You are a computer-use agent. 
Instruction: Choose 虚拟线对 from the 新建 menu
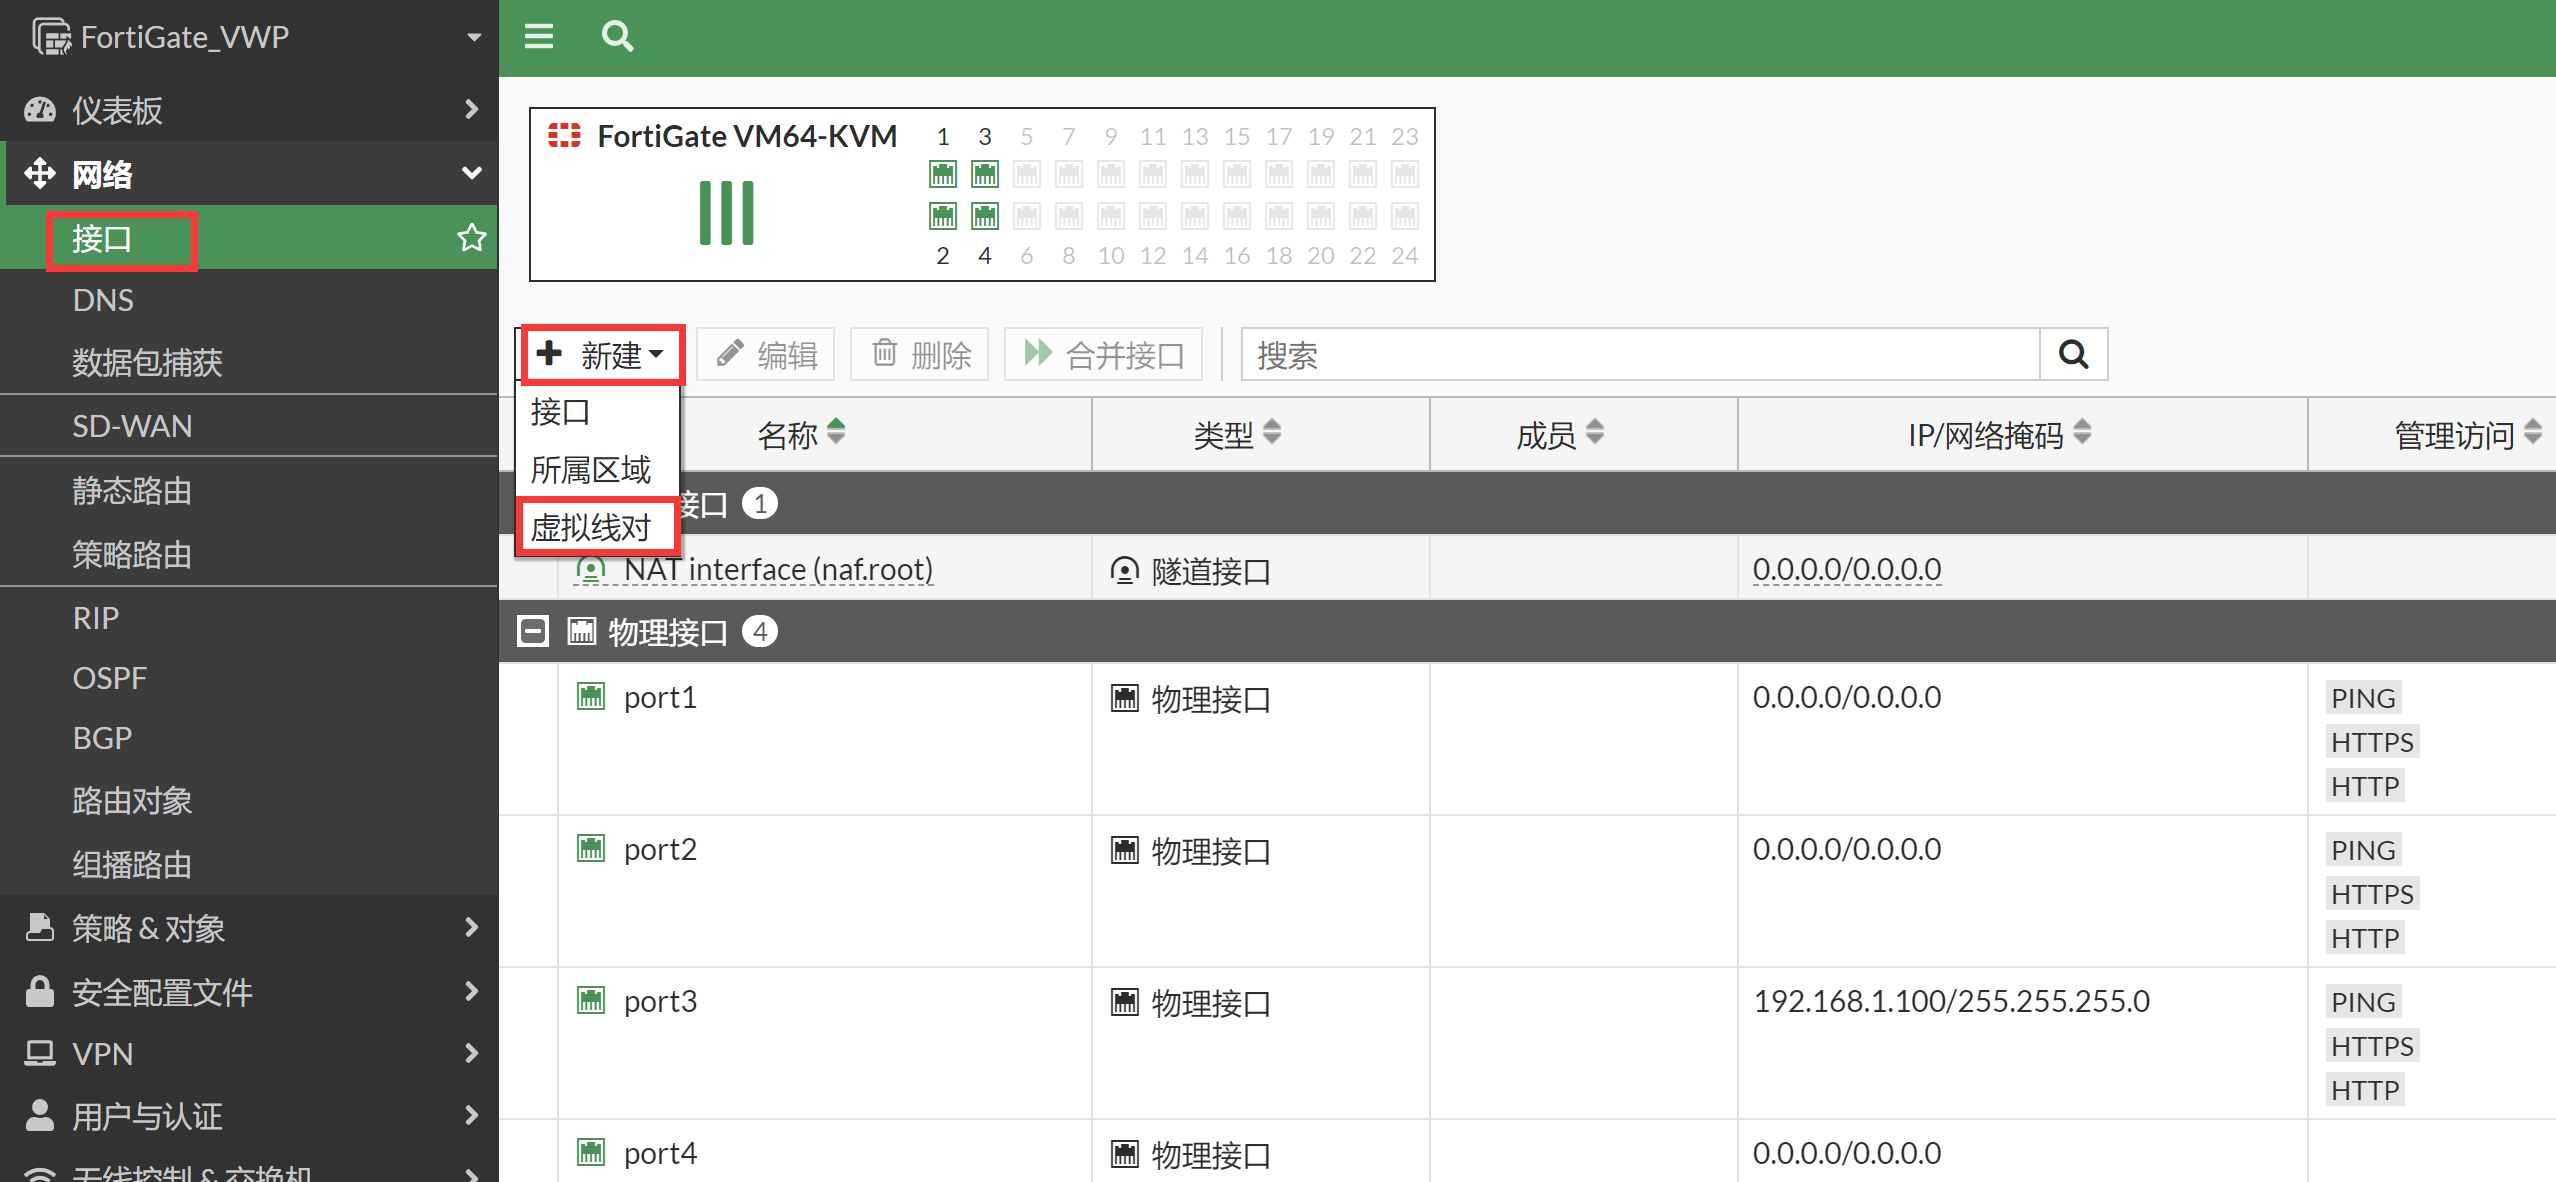[x=591, y=526]
